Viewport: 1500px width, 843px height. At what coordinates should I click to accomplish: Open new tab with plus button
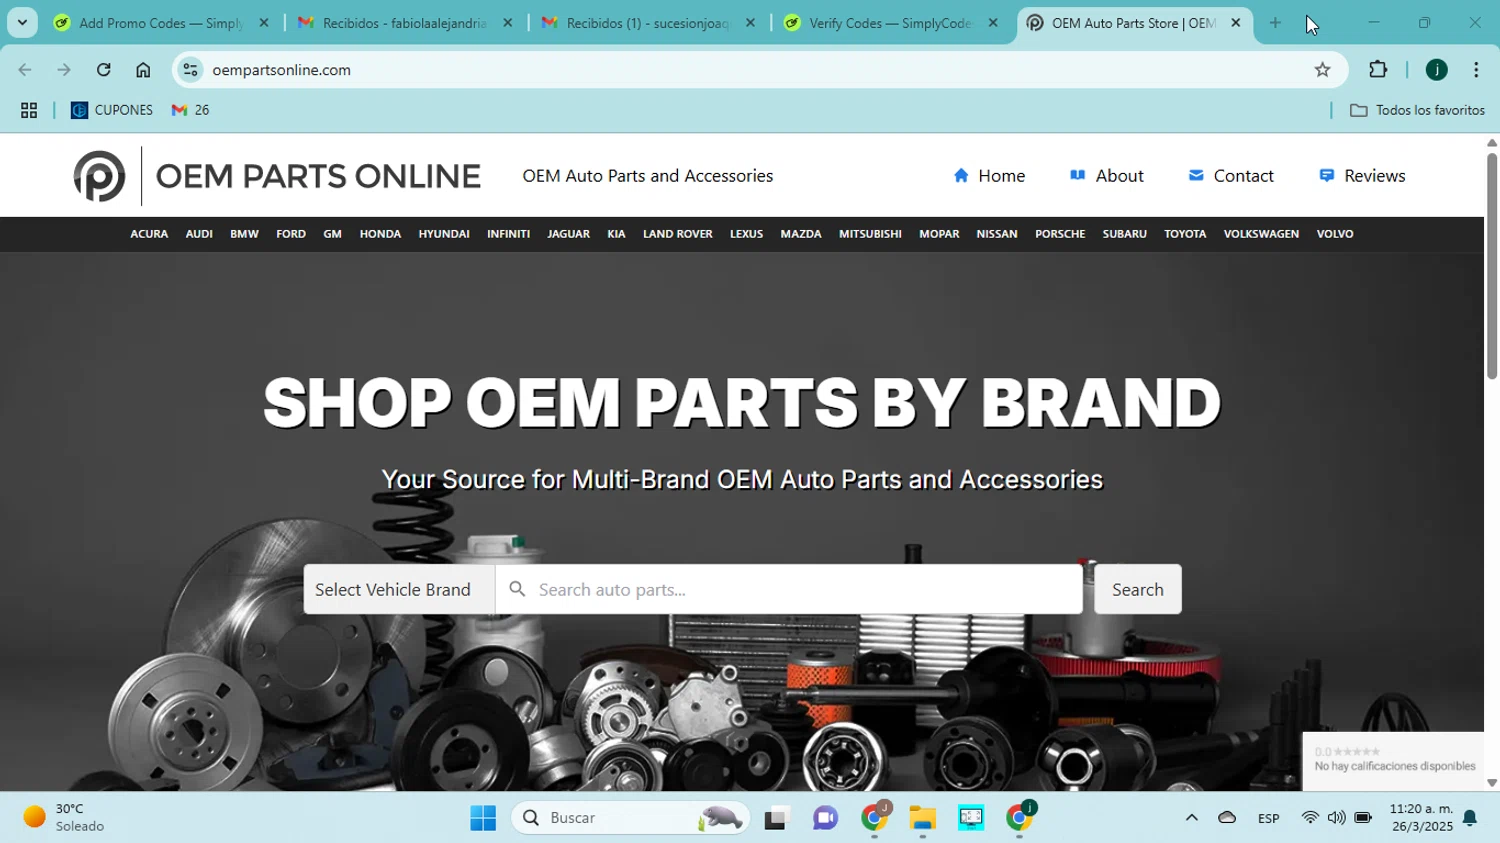coord(1275,23)
